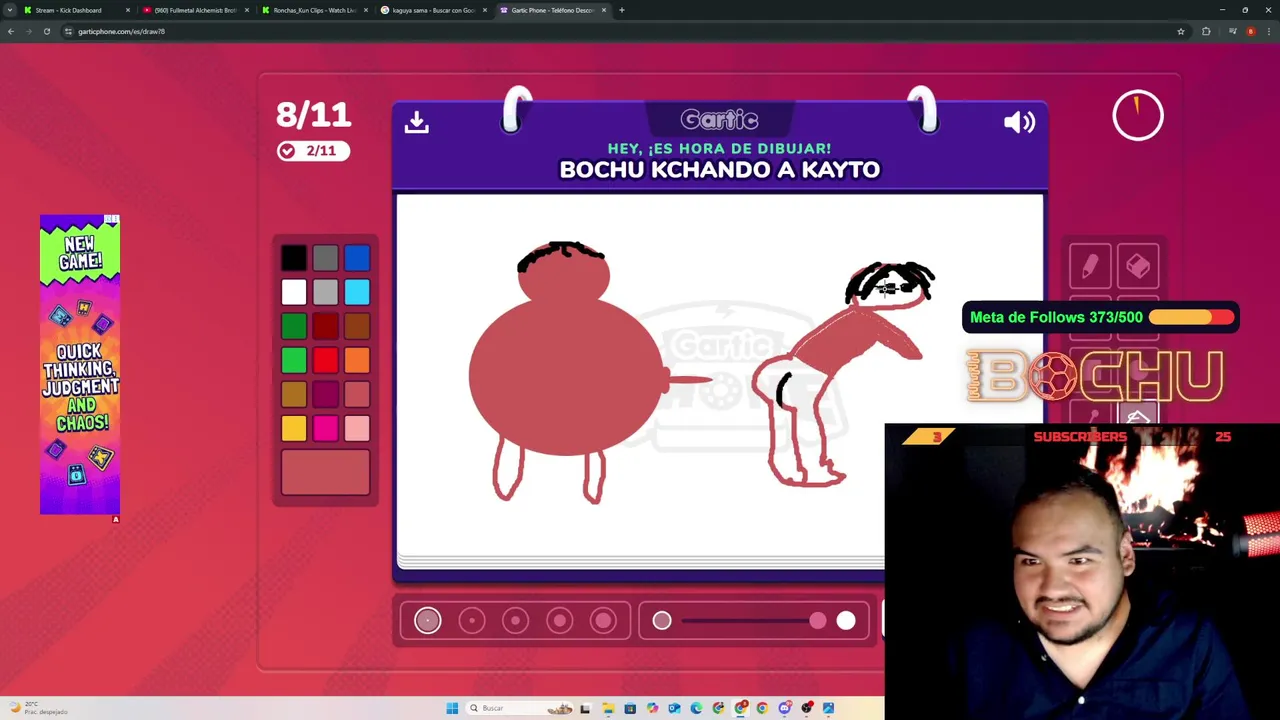
Task: Click the taskbar Buscar search box
Action: [x=521, y=708]
